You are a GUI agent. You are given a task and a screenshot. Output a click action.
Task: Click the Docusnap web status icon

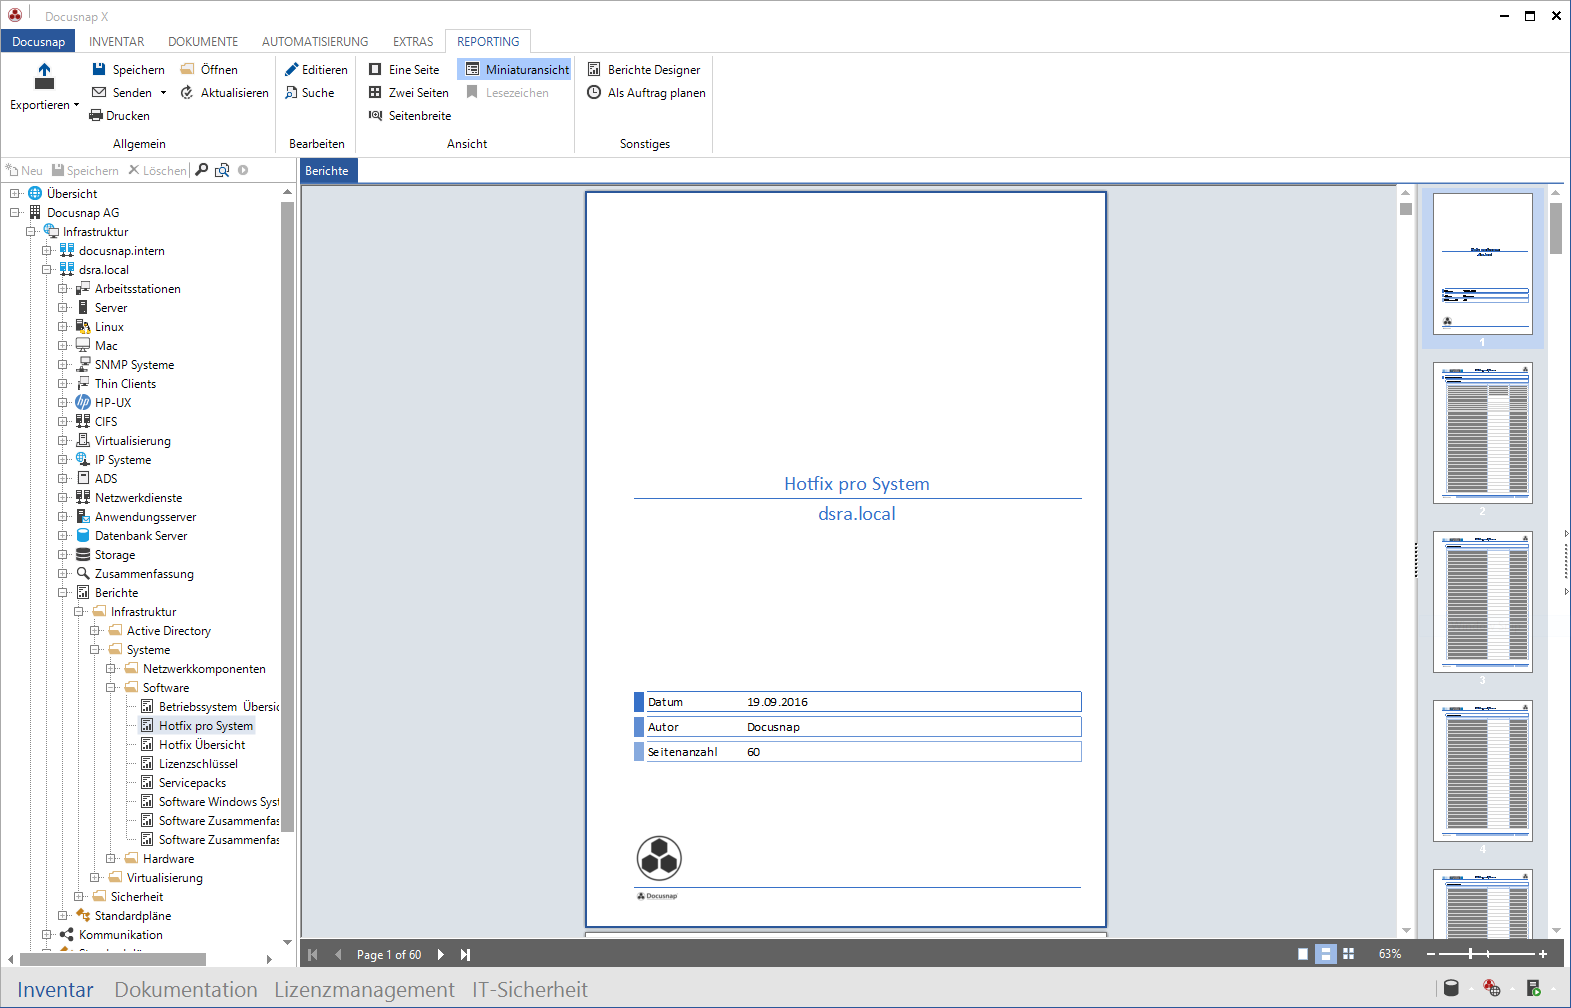1492,988
